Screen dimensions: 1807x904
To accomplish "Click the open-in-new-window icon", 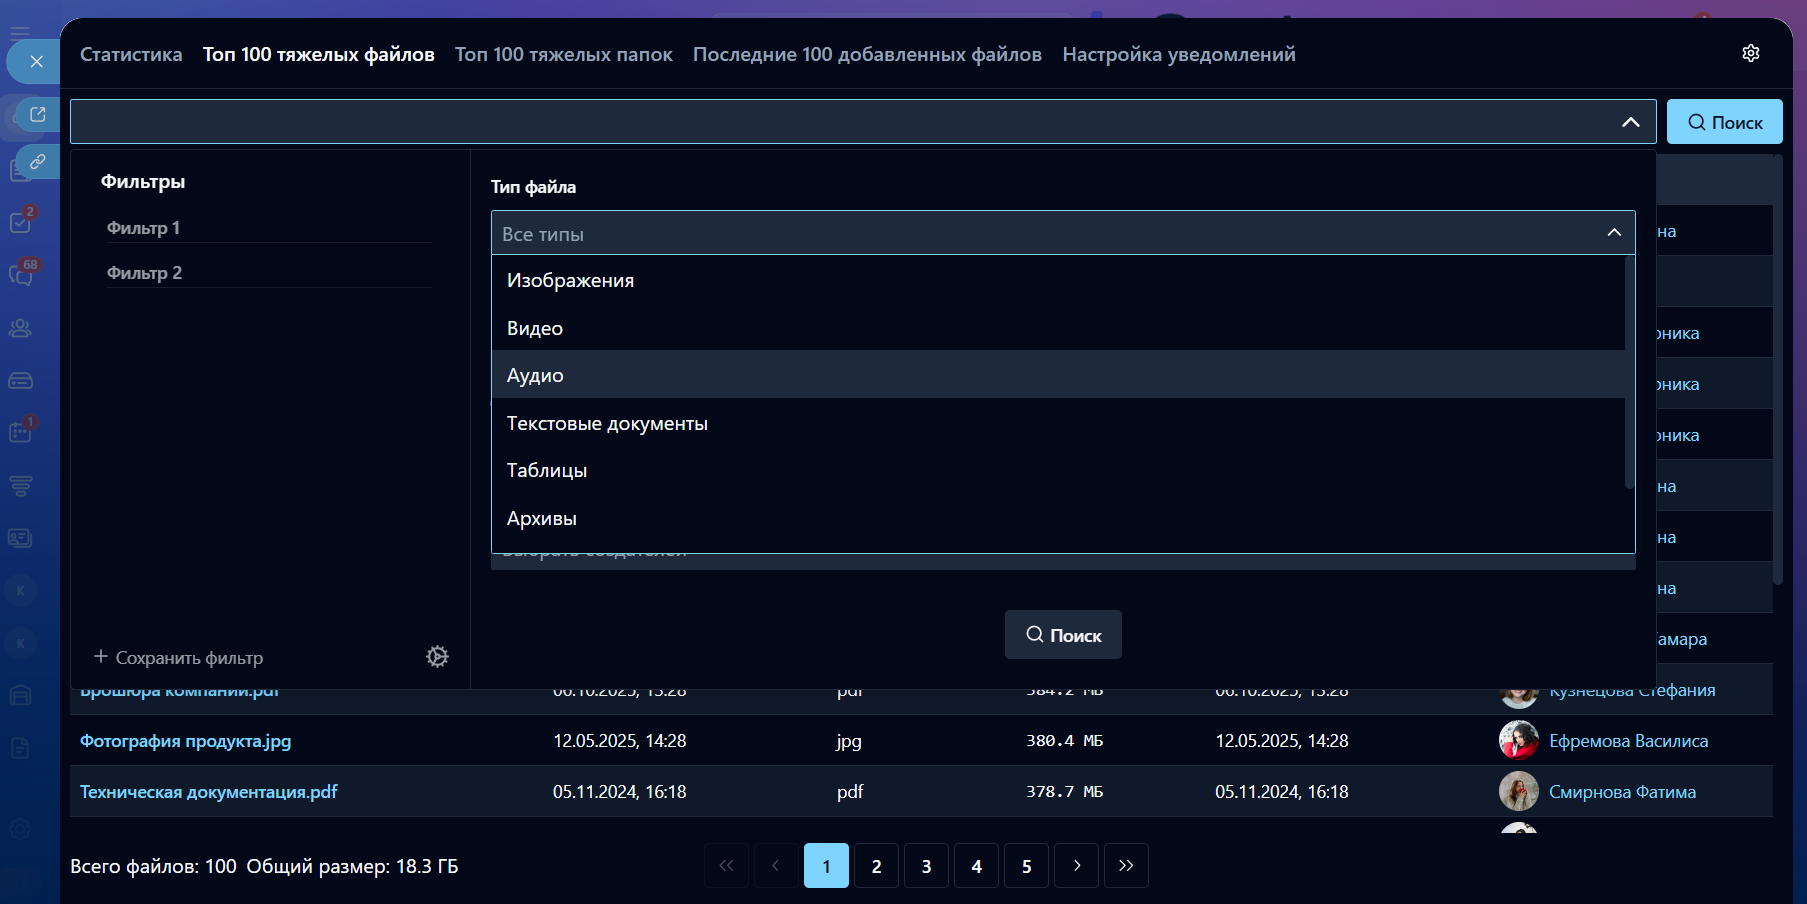I will pyautogui.click(x=37, y=114).
